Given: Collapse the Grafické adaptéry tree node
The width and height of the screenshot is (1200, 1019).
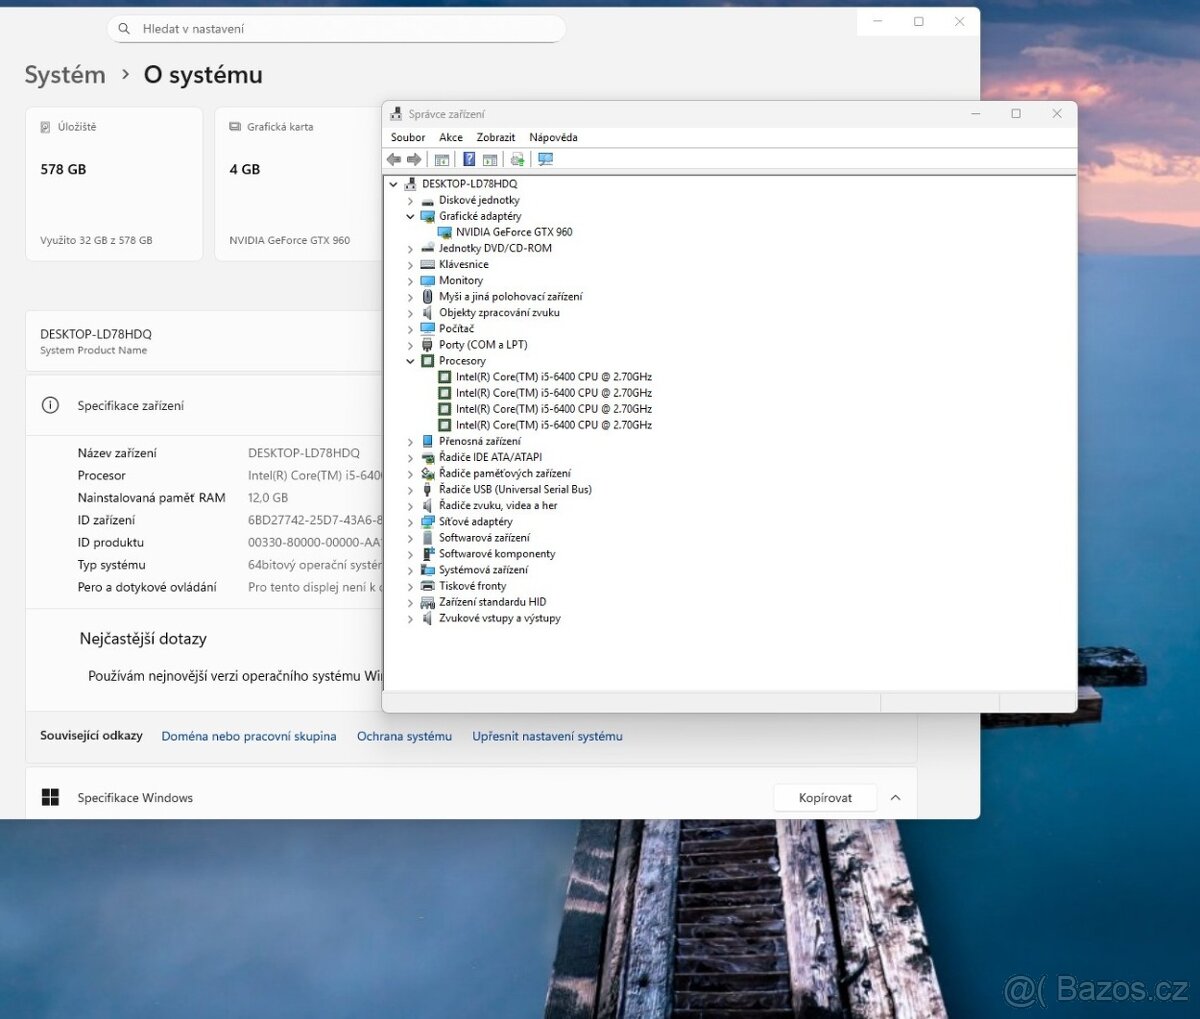Looking at the screenshot, I should [410, 216].
